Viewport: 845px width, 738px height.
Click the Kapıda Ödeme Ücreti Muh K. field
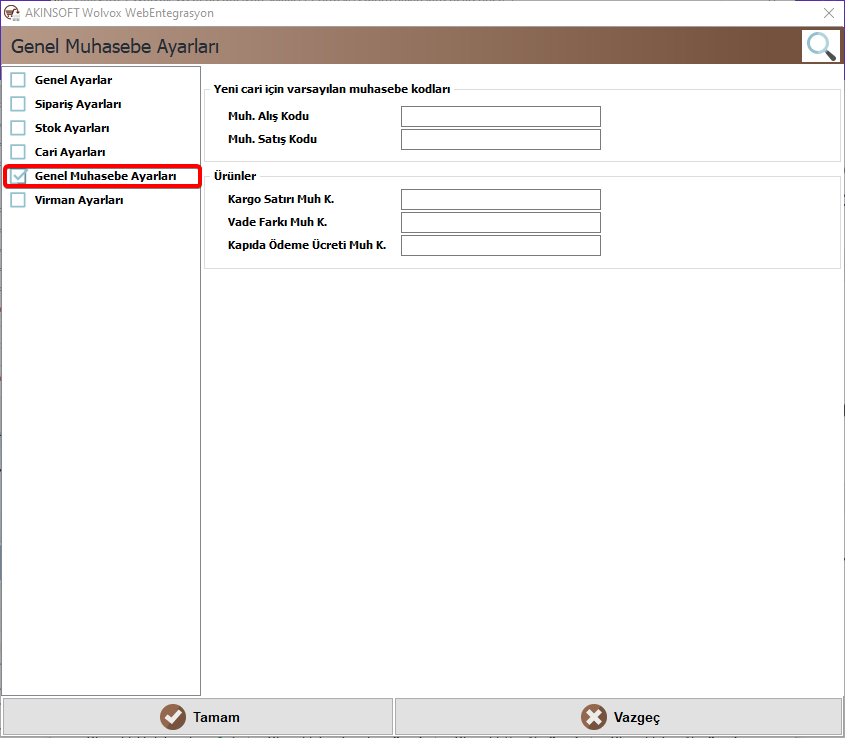click(501, 245)
